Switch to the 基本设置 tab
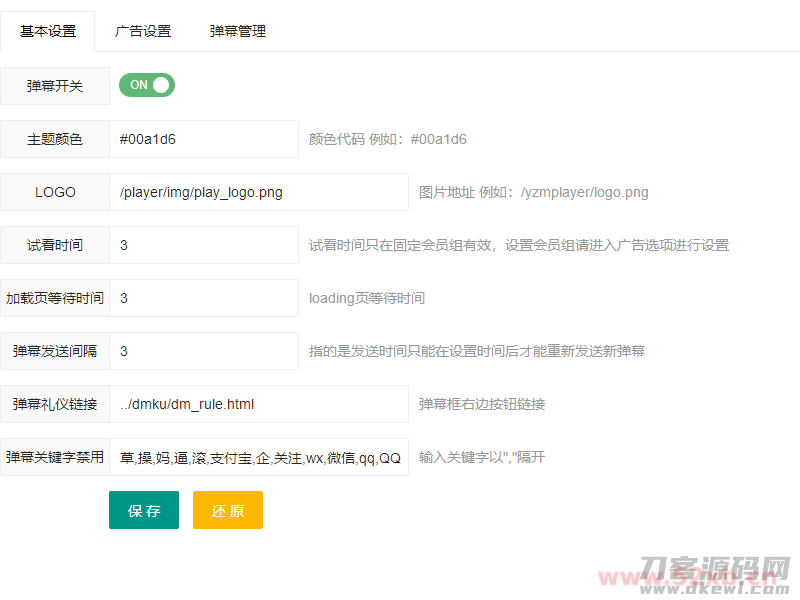This screenshot has height=600, width=800. point(48,31)
